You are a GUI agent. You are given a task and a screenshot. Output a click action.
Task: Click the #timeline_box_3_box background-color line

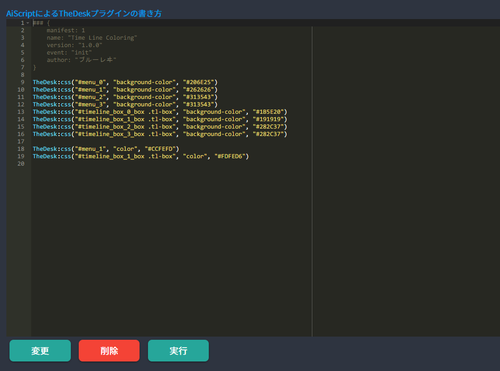coord(160,134)
